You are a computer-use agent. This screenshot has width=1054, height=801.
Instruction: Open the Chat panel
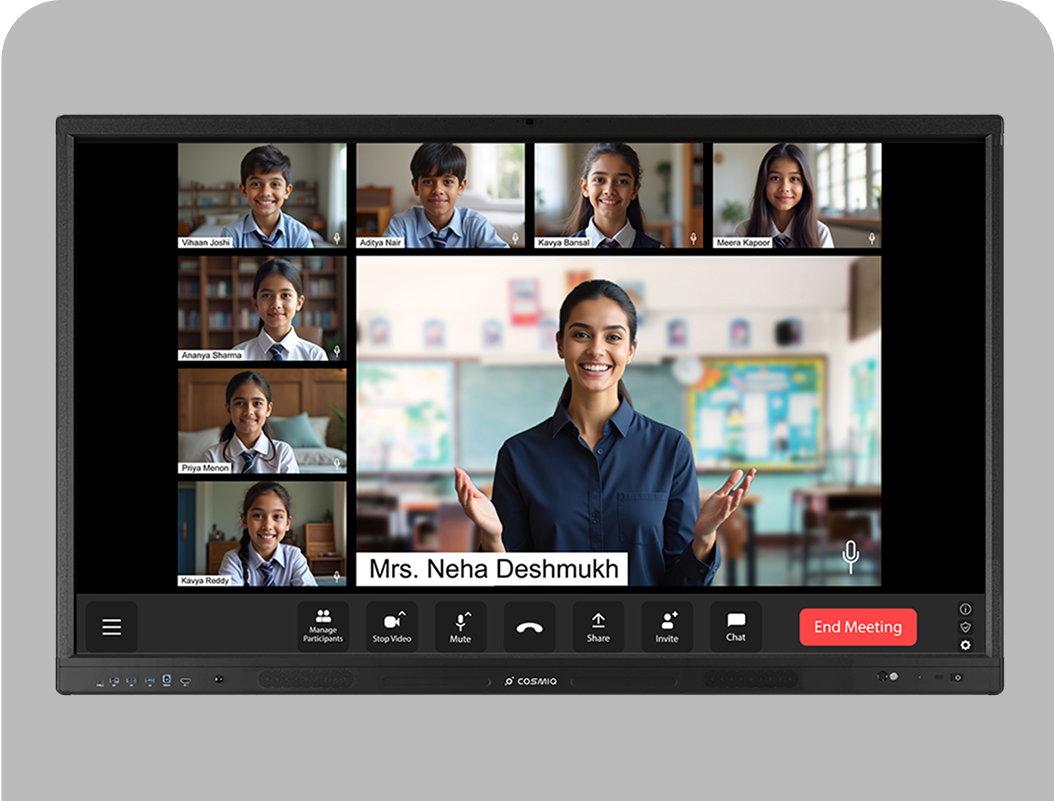736,626
